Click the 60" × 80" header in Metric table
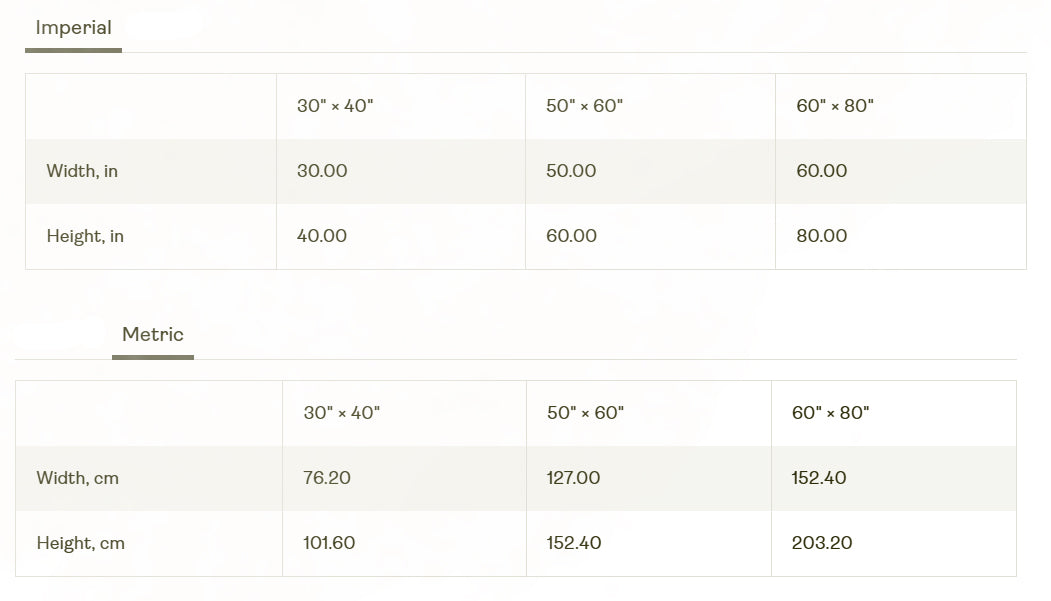This screenshot has height=601, width=1051. point(830,413)
